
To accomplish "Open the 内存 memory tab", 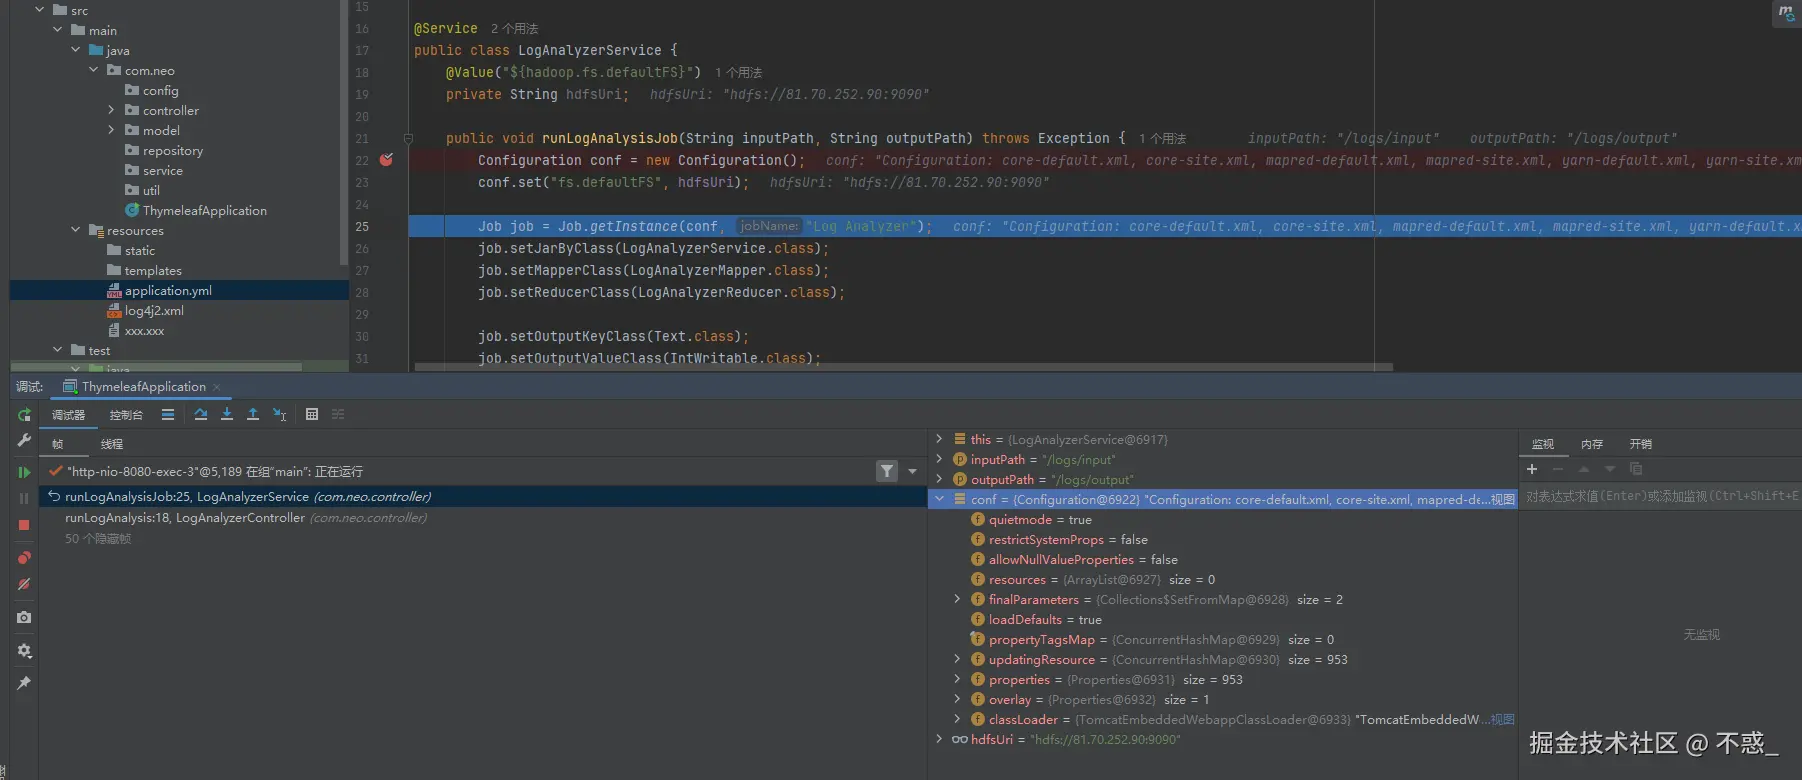I will click(1592, 444).
